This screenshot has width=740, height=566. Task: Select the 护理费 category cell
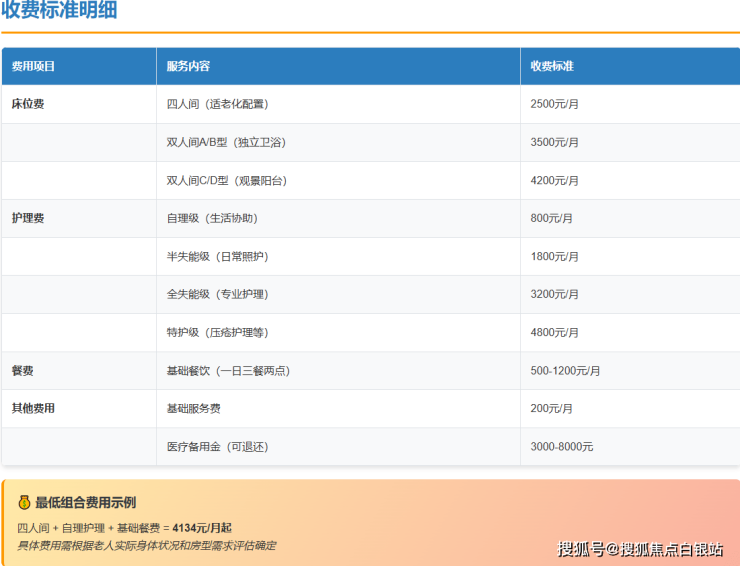point(28,218)
